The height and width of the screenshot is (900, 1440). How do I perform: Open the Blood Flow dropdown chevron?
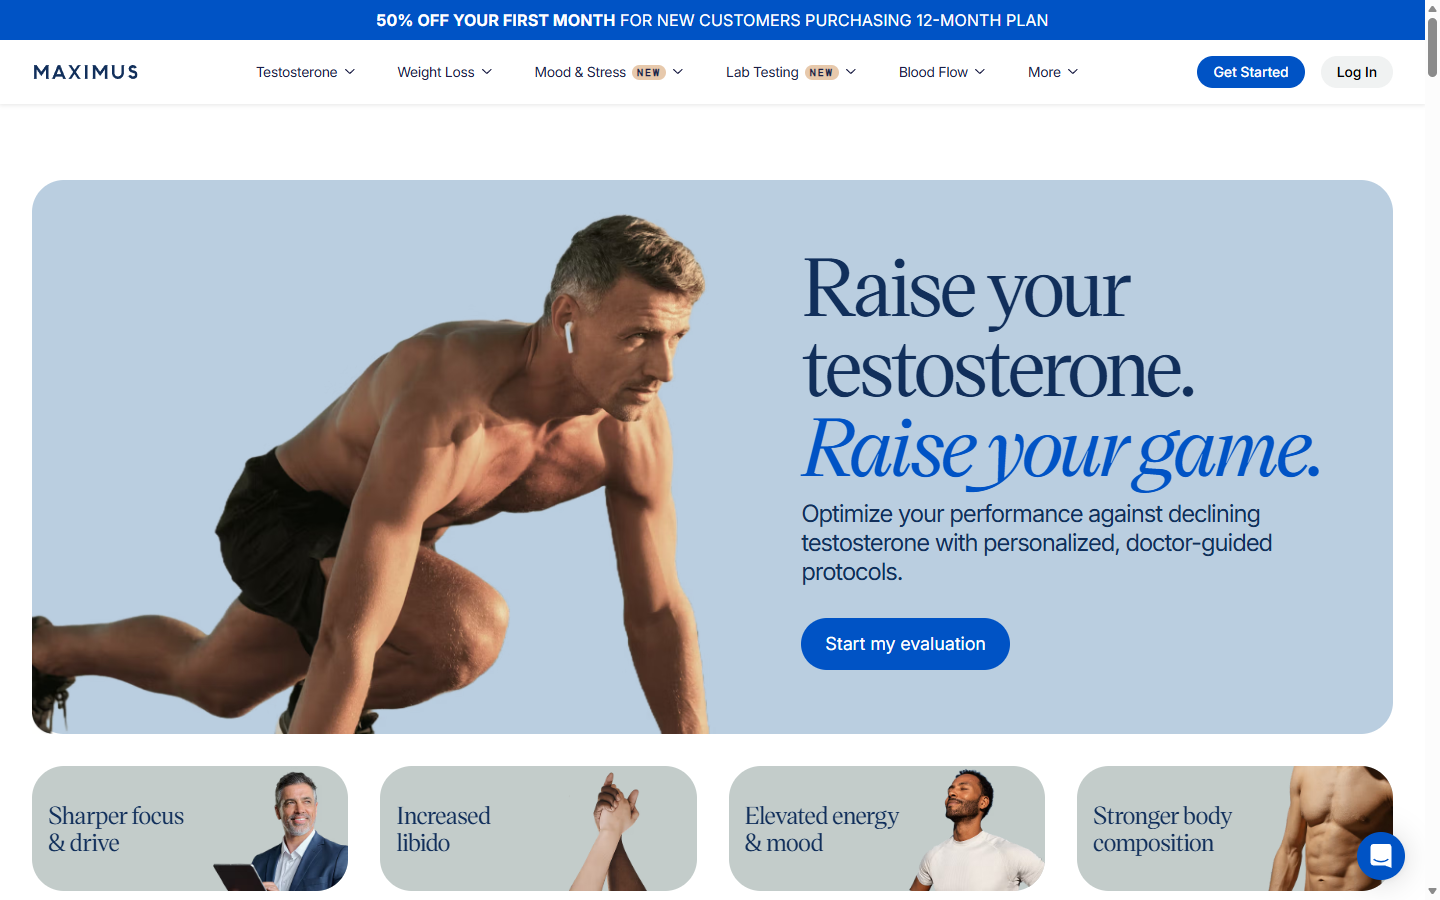pyautogui.click(x=980, y=72)
